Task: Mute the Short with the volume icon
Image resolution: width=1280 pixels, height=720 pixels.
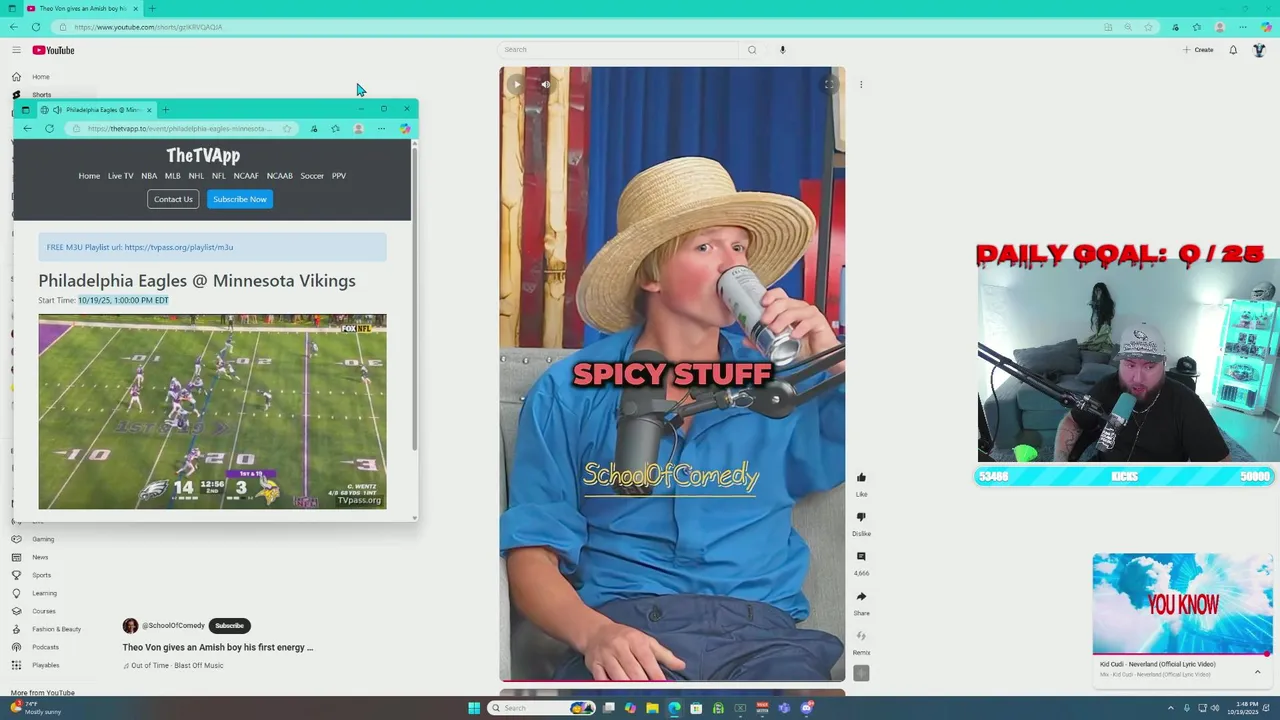Action: click(545, 85)
